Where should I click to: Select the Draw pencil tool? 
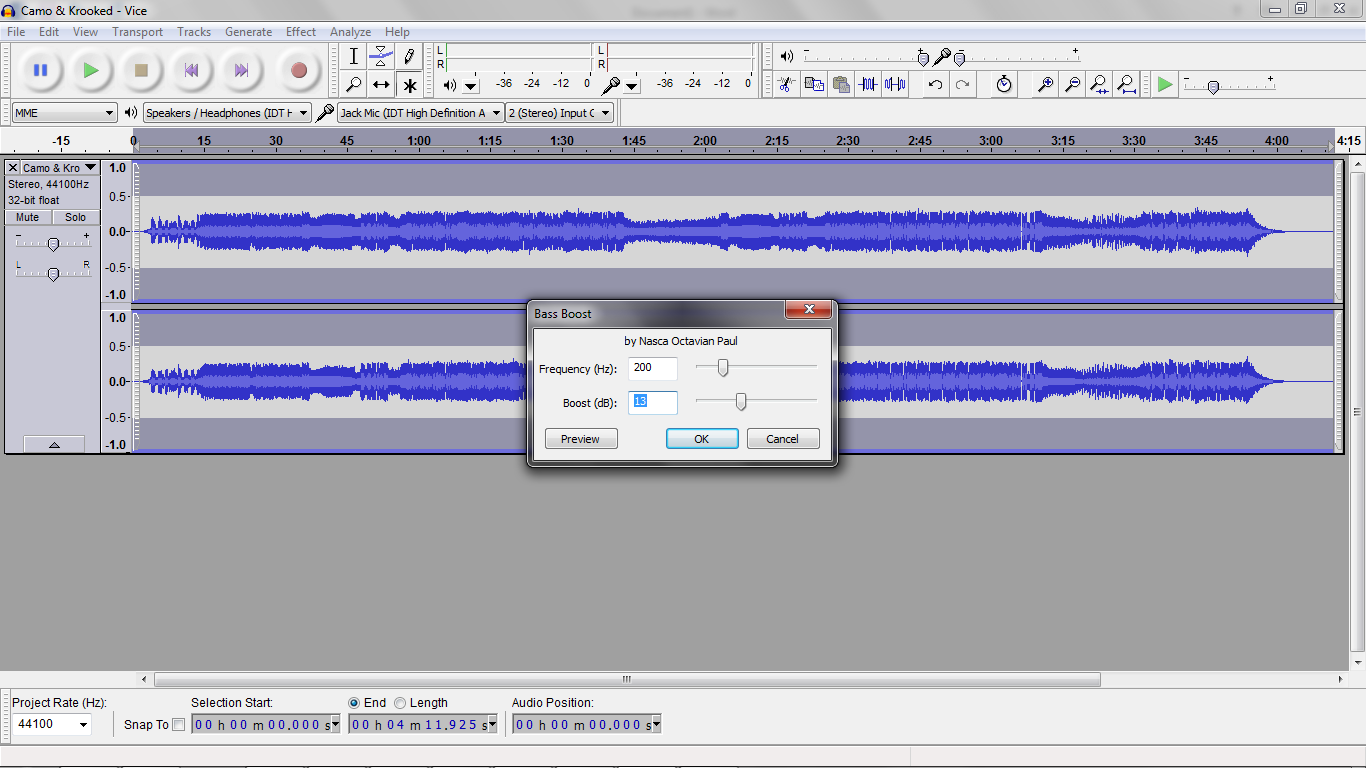[x=409, y=56]
